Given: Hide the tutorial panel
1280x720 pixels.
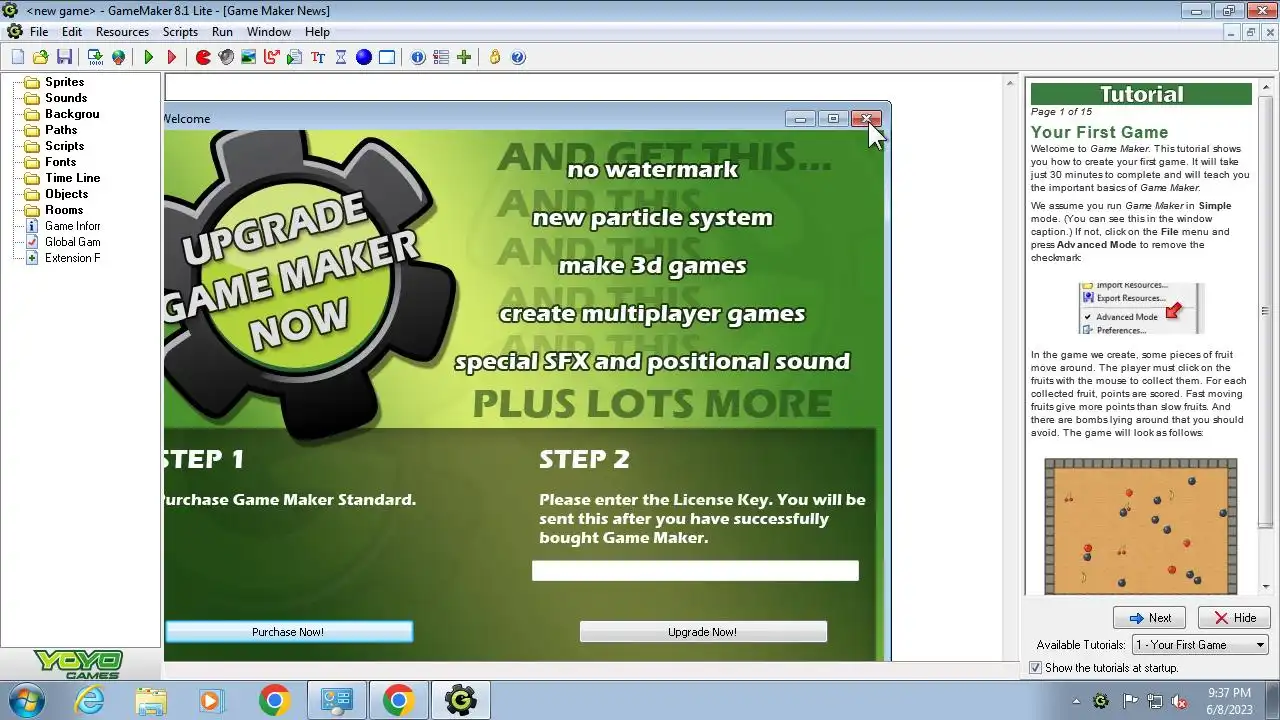Looking at the screenshot, I should coord(1234,618).
